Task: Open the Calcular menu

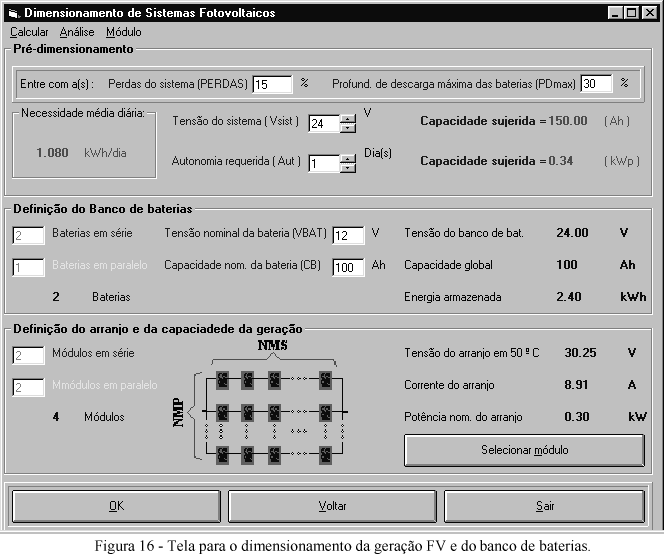Action: coord(28,32)
